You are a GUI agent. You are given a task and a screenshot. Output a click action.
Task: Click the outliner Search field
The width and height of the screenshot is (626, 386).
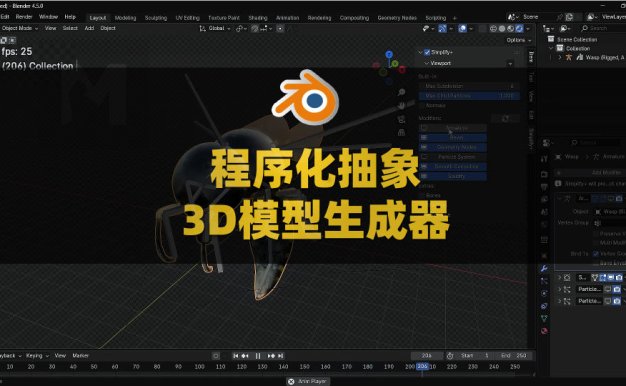click(x=602, y=28)
